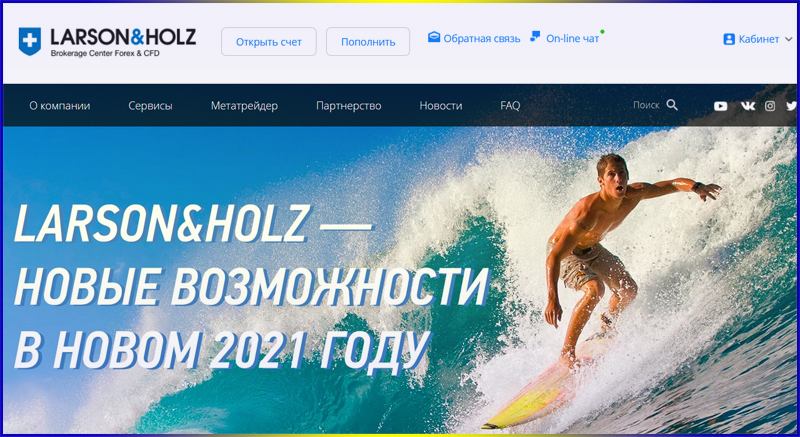This screenshot has height=437, width=800.
Task: Open the Метатрейдер menu item
Action: [244, 106]
